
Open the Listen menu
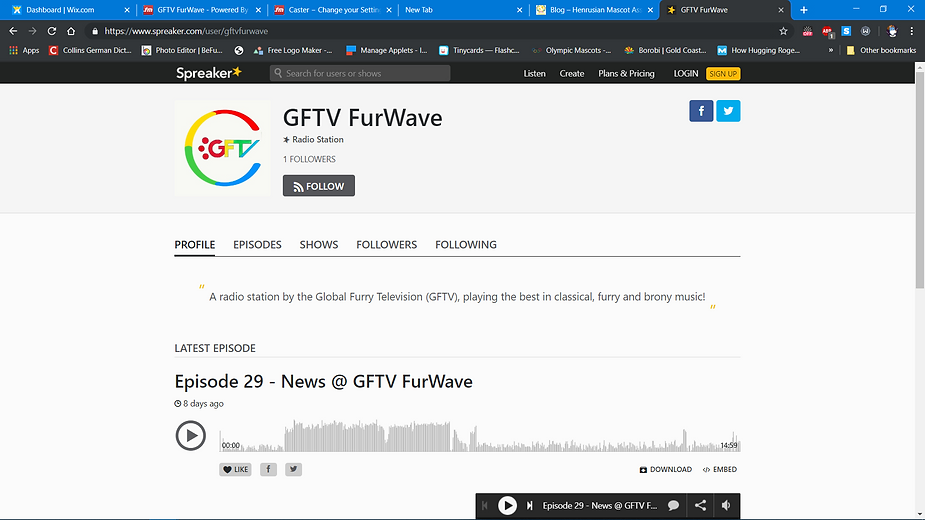(534, 74)
